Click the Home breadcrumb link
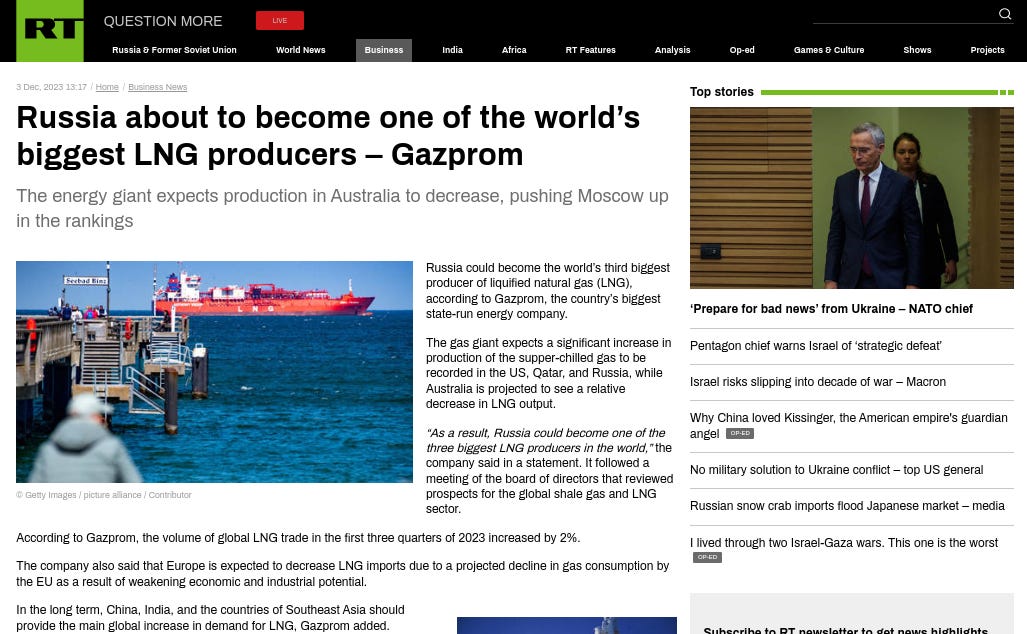The width and height of the screenshot is (1027, 634). (x=107, y=87)
